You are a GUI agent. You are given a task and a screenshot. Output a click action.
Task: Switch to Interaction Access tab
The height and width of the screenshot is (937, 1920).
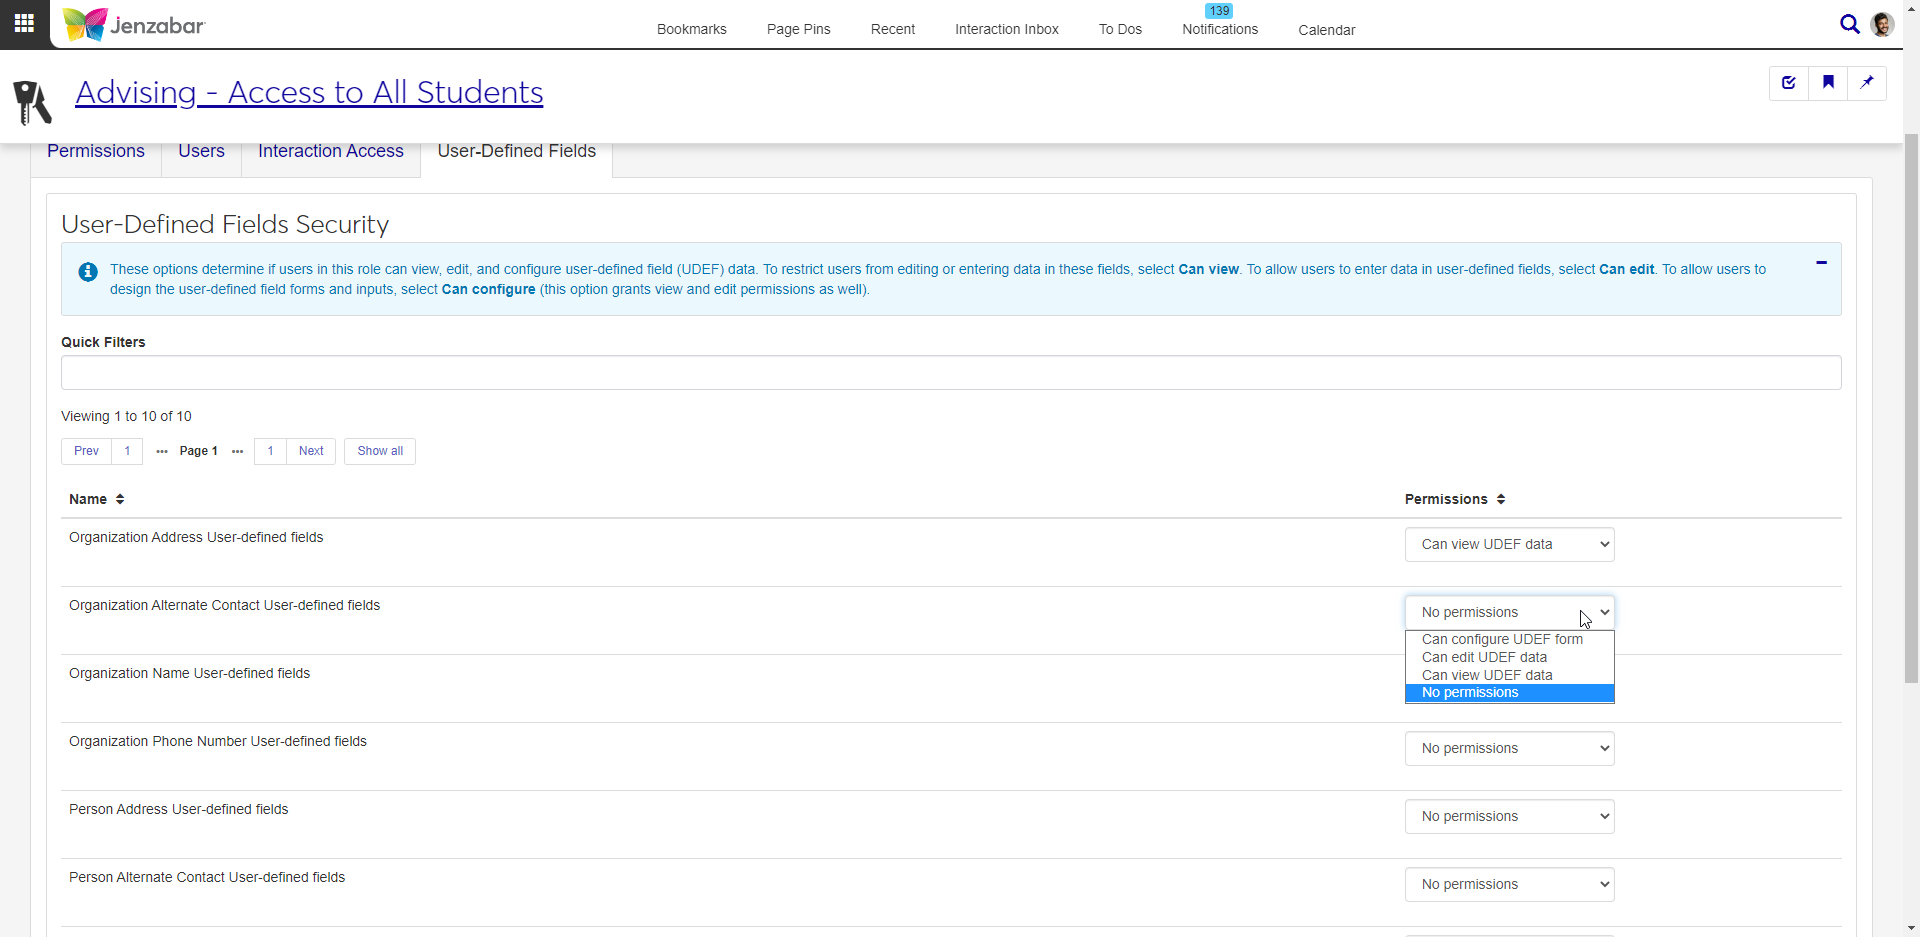tap(330, 151)
